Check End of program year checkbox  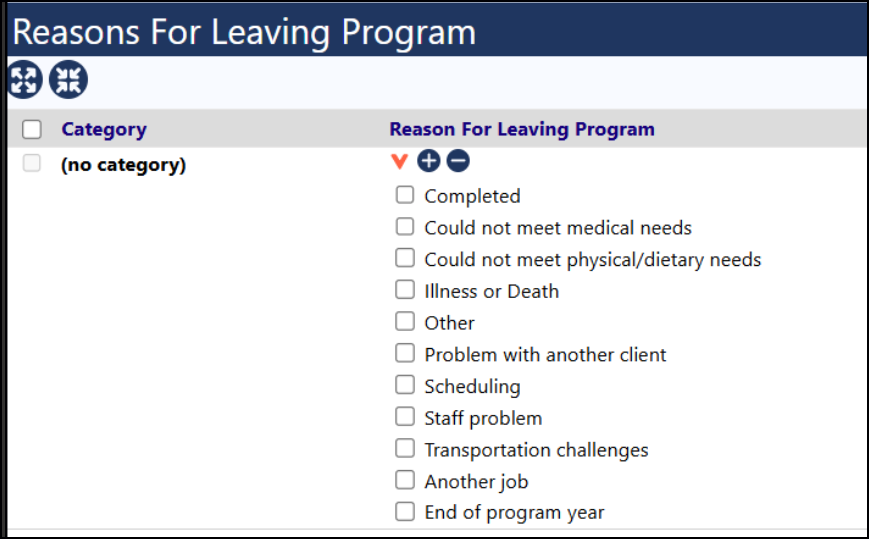(x=405, y=511)
